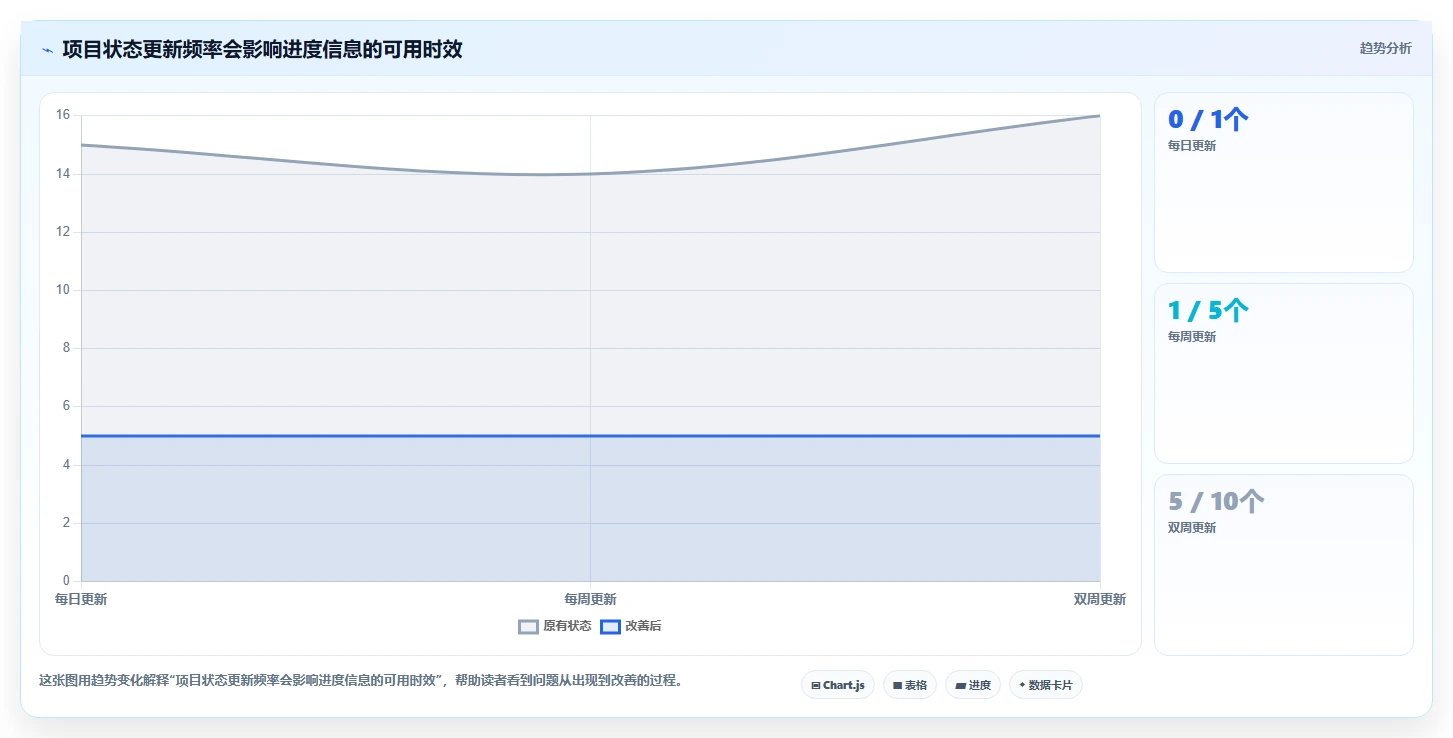Open the 双周更新 data card
Image resolution: width=1453 pixels, height=738 pixels.
(1284, 565)
